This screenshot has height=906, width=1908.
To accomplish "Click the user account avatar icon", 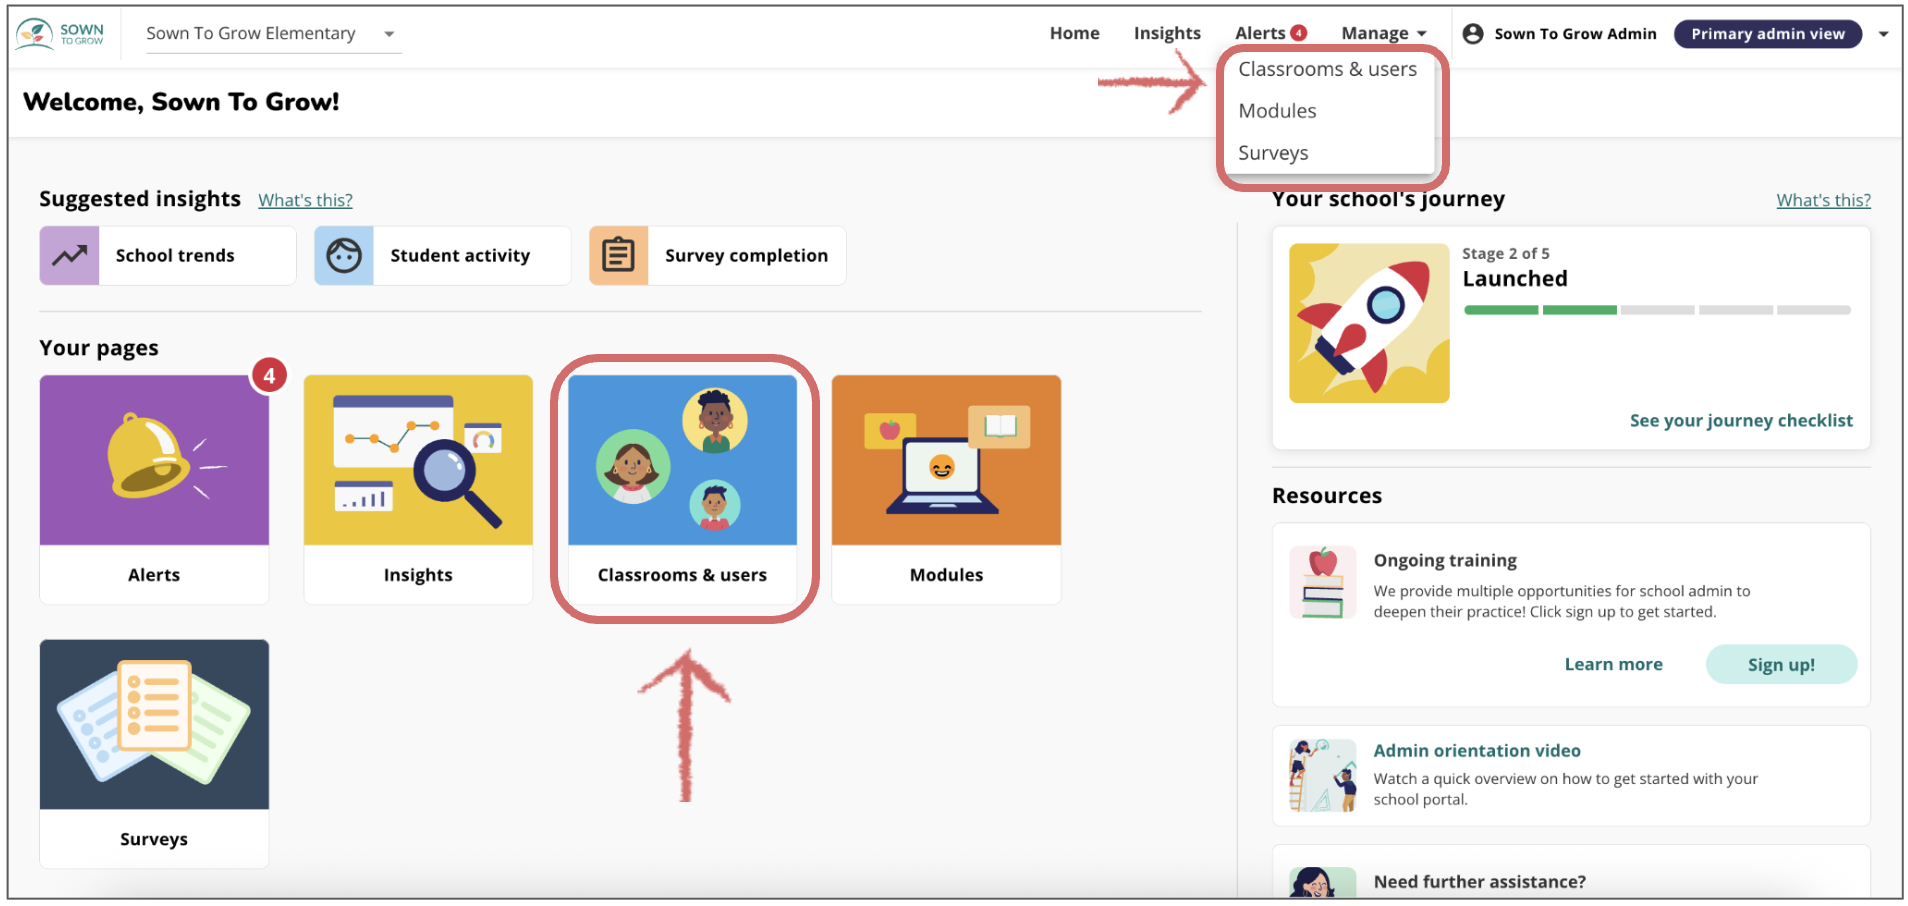I will point(1472,34).
